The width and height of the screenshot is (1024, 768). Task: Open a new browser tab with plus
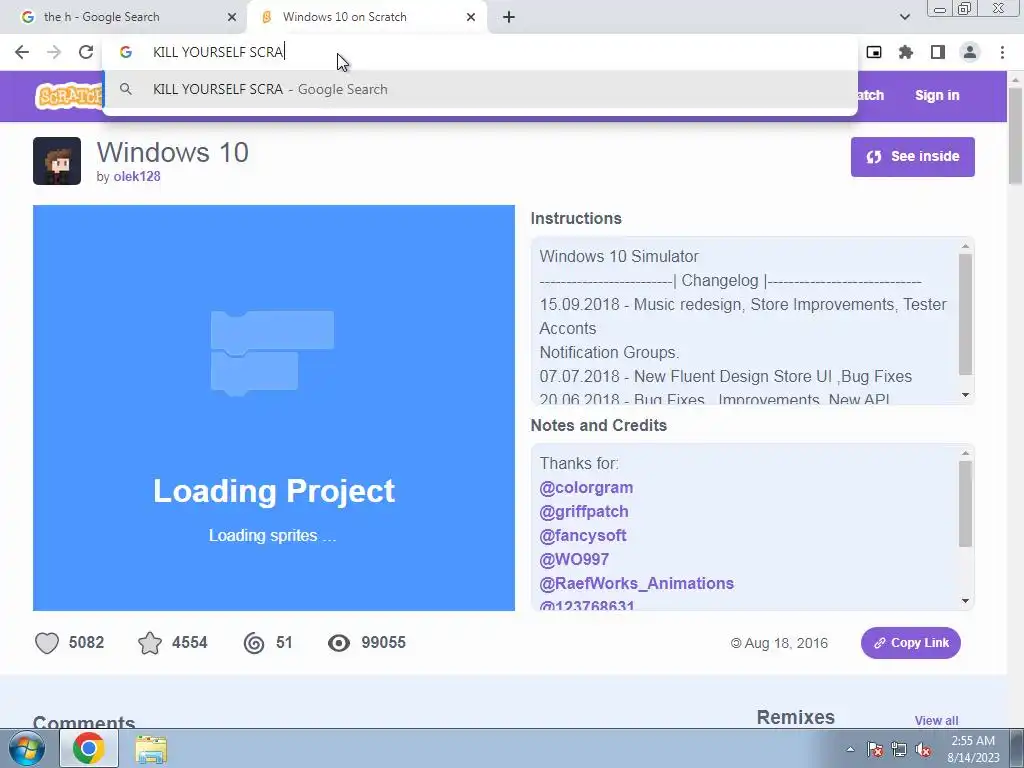509,17
